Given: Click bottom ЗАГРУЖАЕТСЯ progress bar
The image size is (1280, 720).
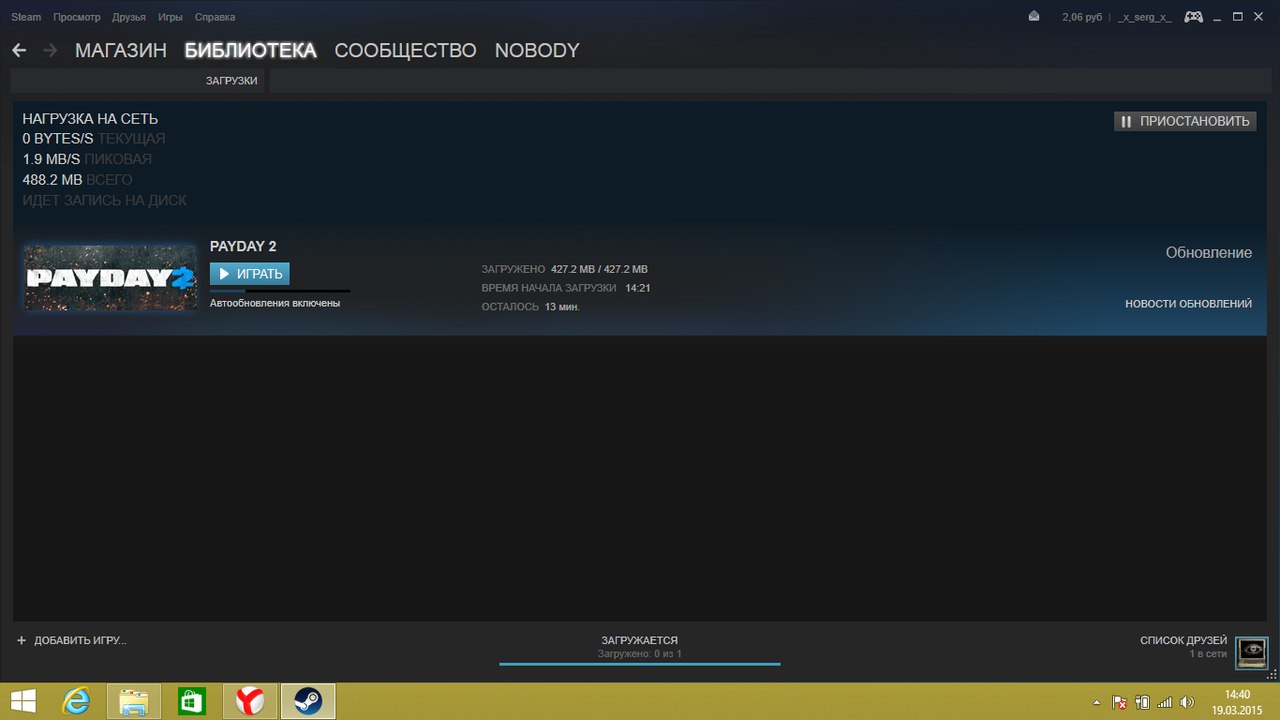Looking at the screenshot, I should point(640,664).
